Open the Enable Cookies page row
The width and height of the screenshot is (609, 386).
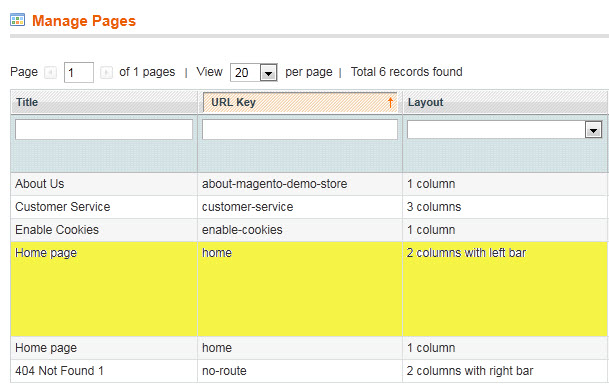click(310, 230)
